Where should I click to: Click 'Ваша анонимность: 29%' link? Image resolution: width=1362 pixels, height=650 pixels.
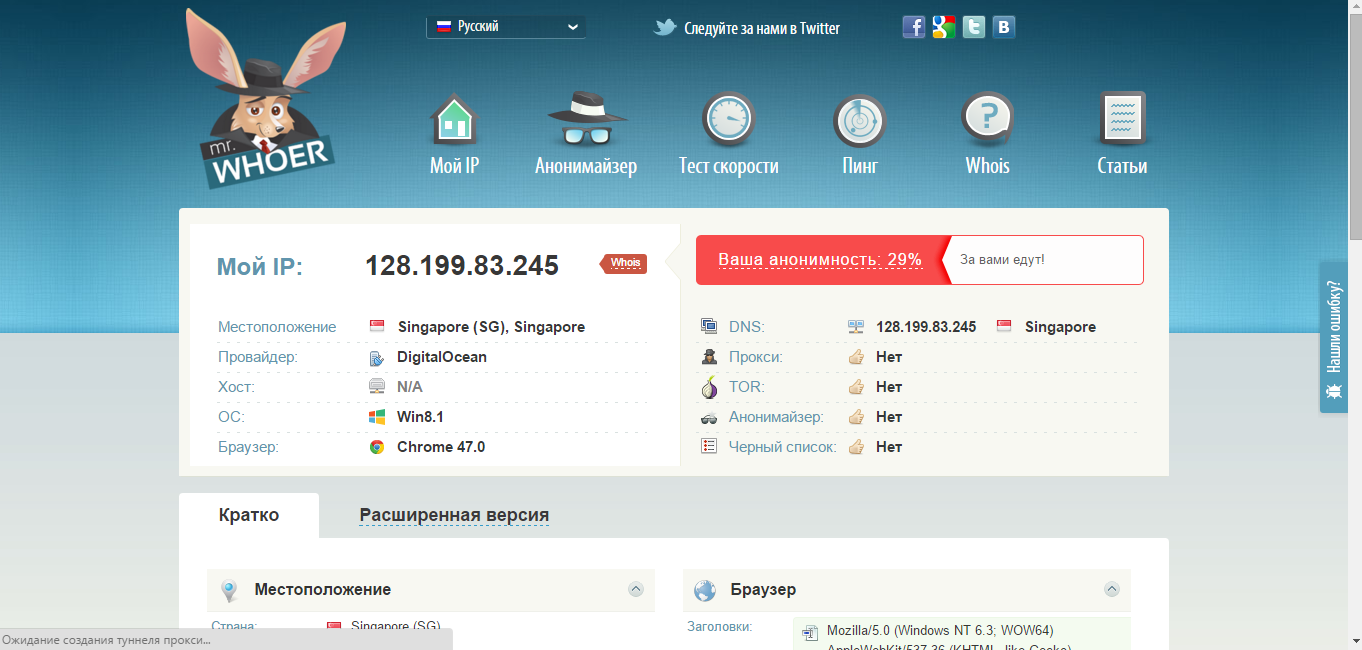(x=819, y=260)
